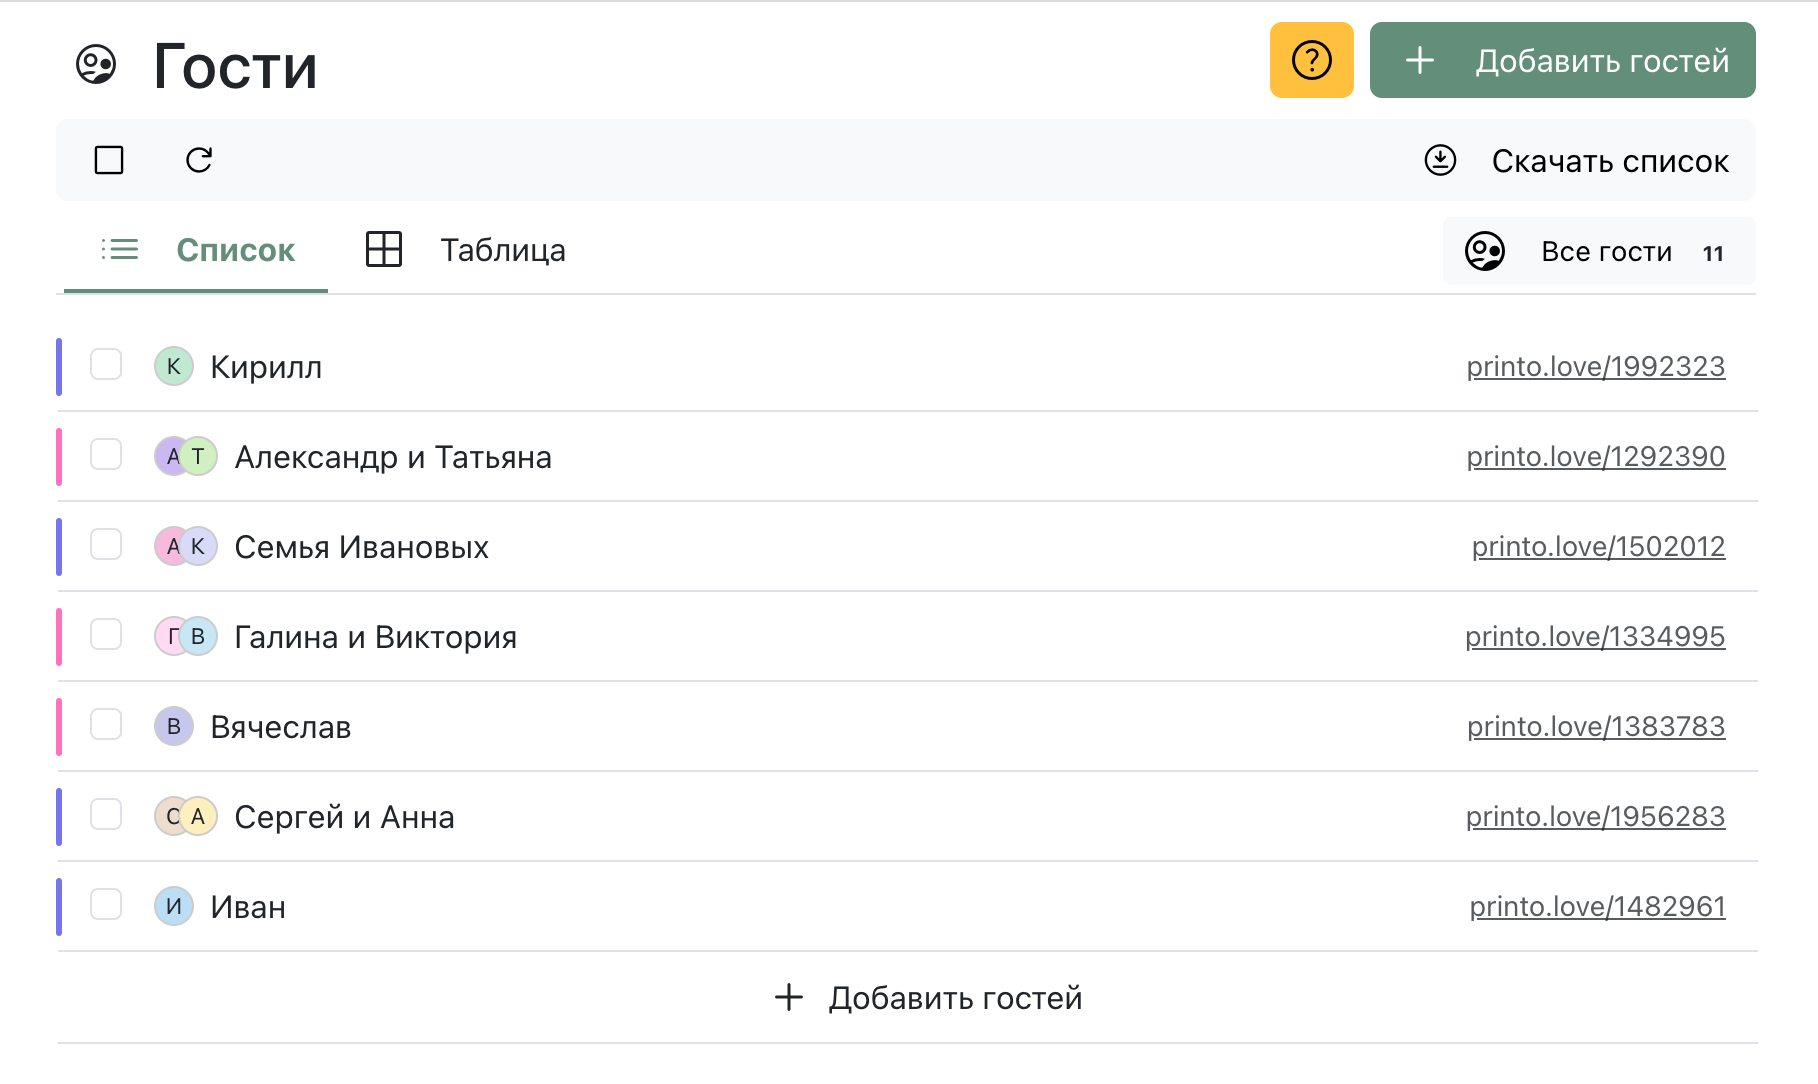The width and height of the screenshot is (1818, 1084).
Task: Click the plus icon in Добавить гостей button
Action: tap(1419, 61)
